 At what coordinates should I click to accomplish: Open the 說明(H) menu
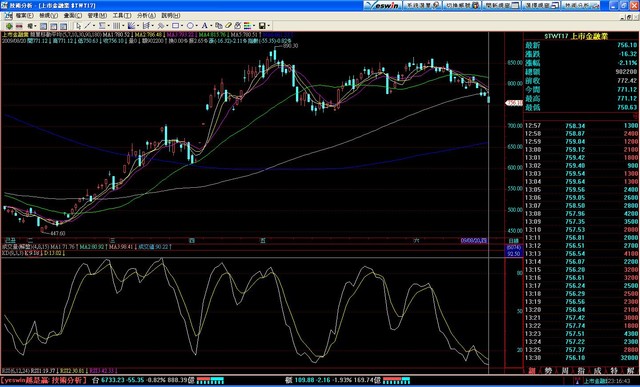click(171, 16)
